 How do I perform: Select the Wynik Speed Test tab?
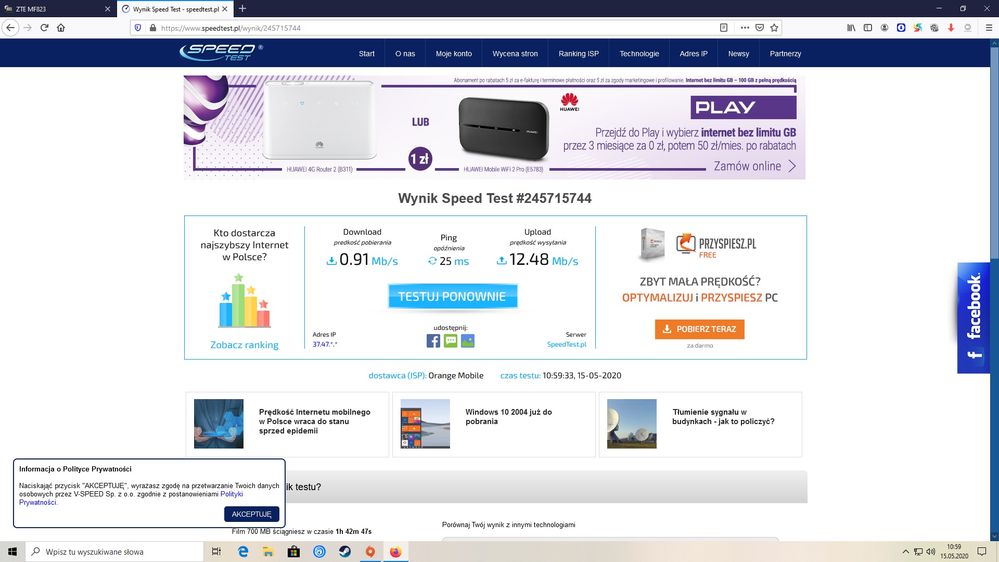pos(175,9)
